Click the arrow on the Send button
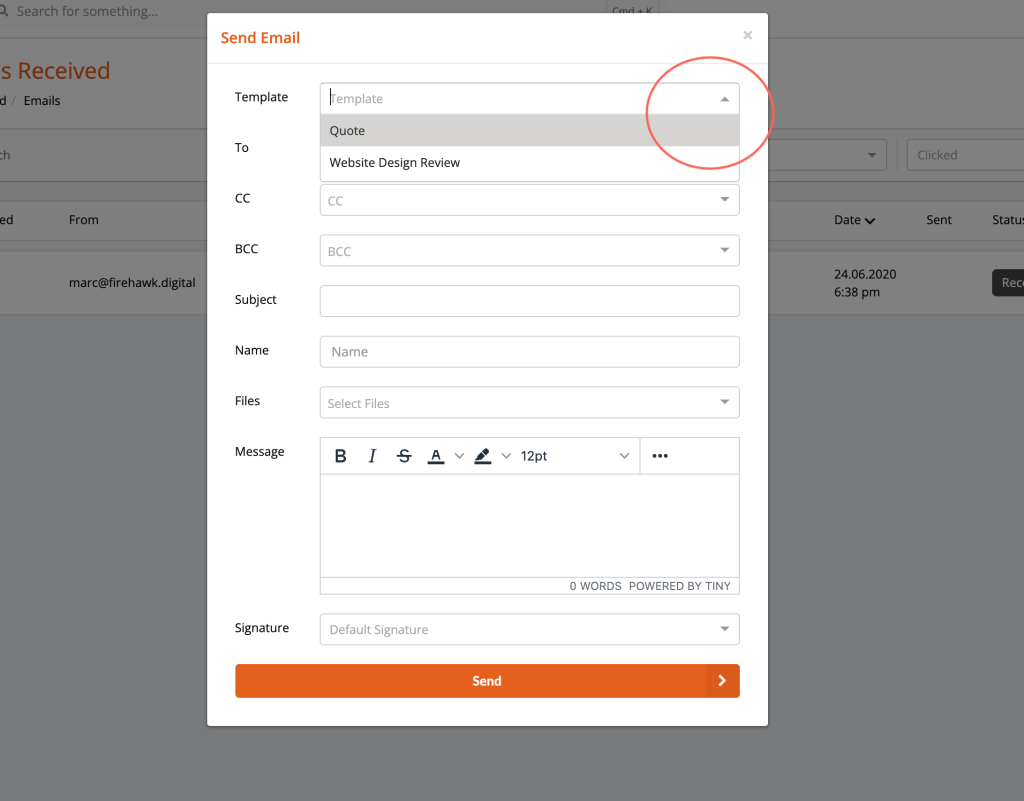This screenshot has width=1024, height=801. [722, 681]
